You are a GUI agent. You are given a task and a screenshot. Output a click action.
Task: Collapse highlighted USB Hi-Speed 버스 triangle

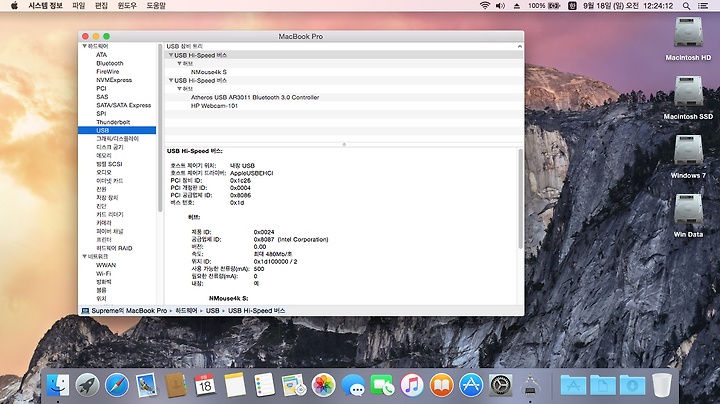coord(171,55)
